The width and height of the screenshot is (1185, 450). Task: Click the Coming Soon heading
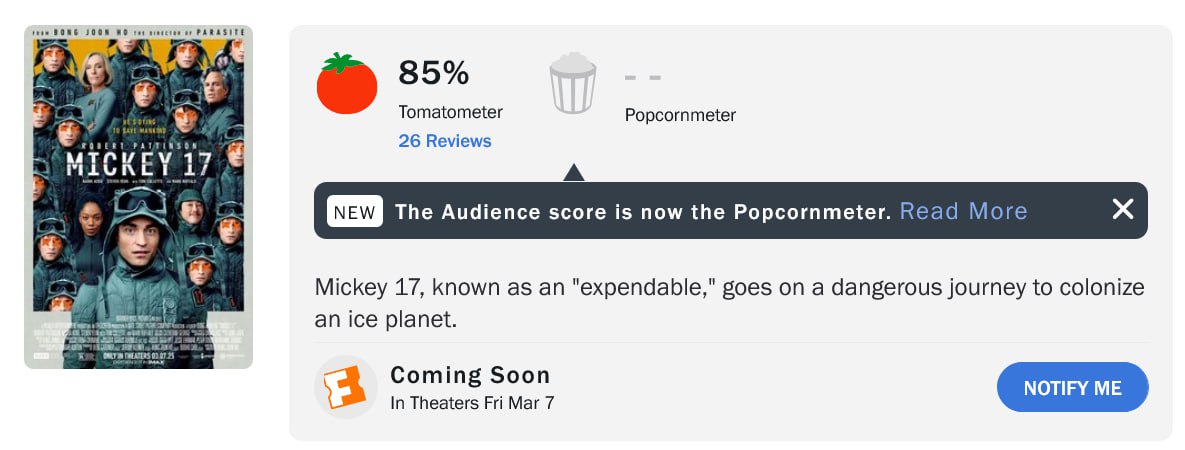470,375
